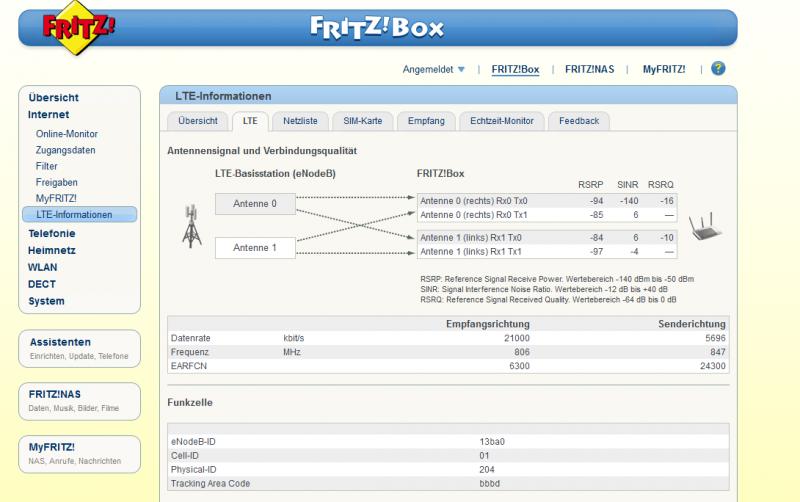
Task: Click the Antenne 1 base station box
Action: 255,247
